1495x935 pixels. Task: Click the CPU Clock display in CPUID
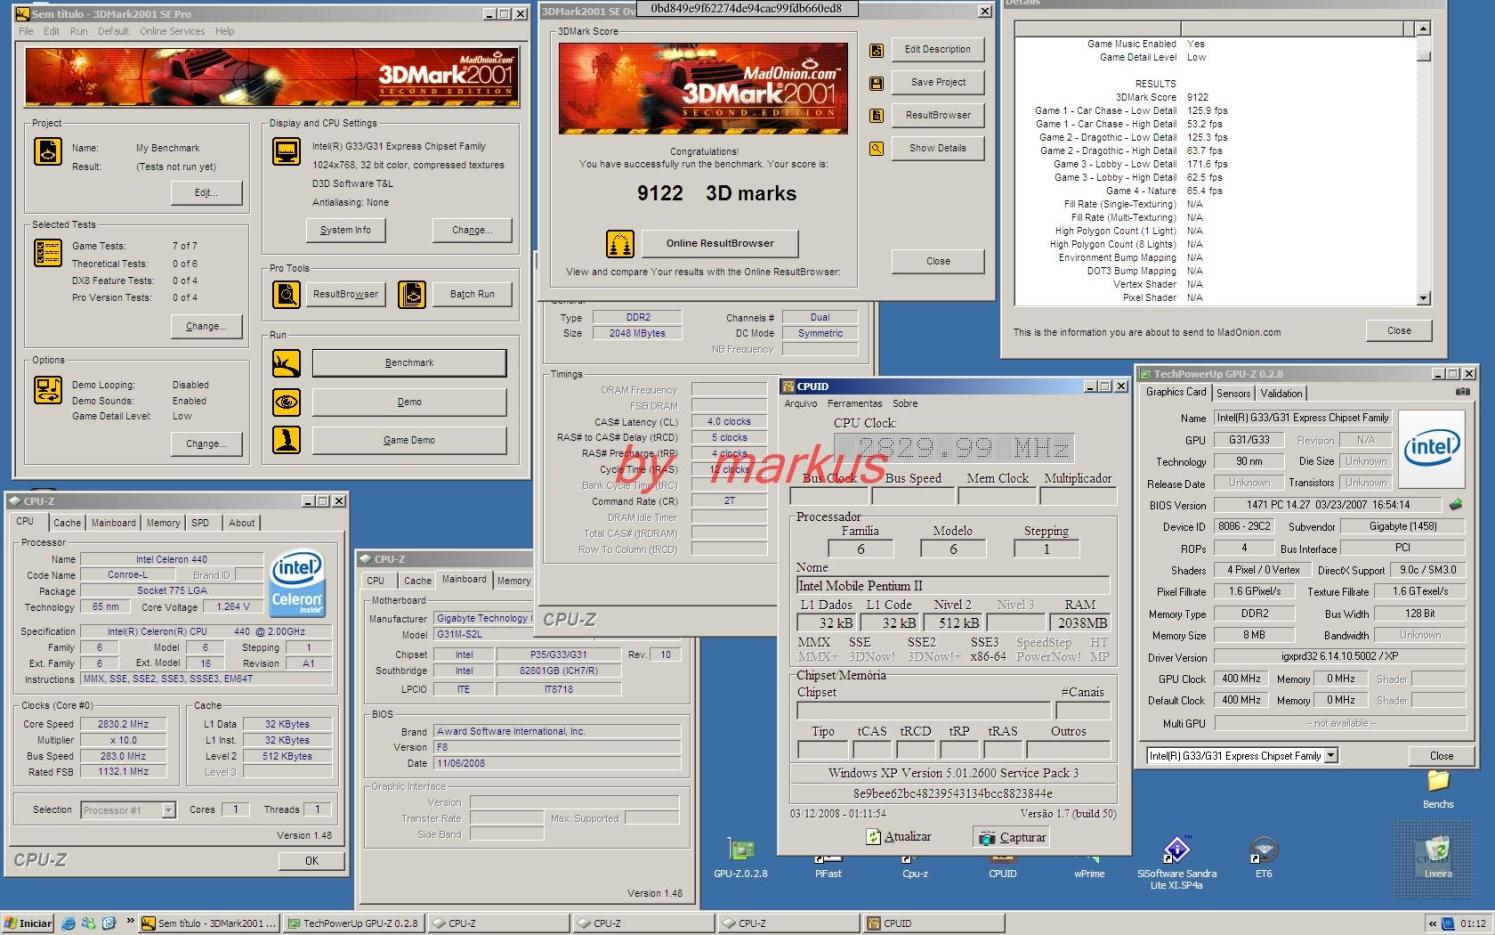pyautogui.click(x=954, y=447)
